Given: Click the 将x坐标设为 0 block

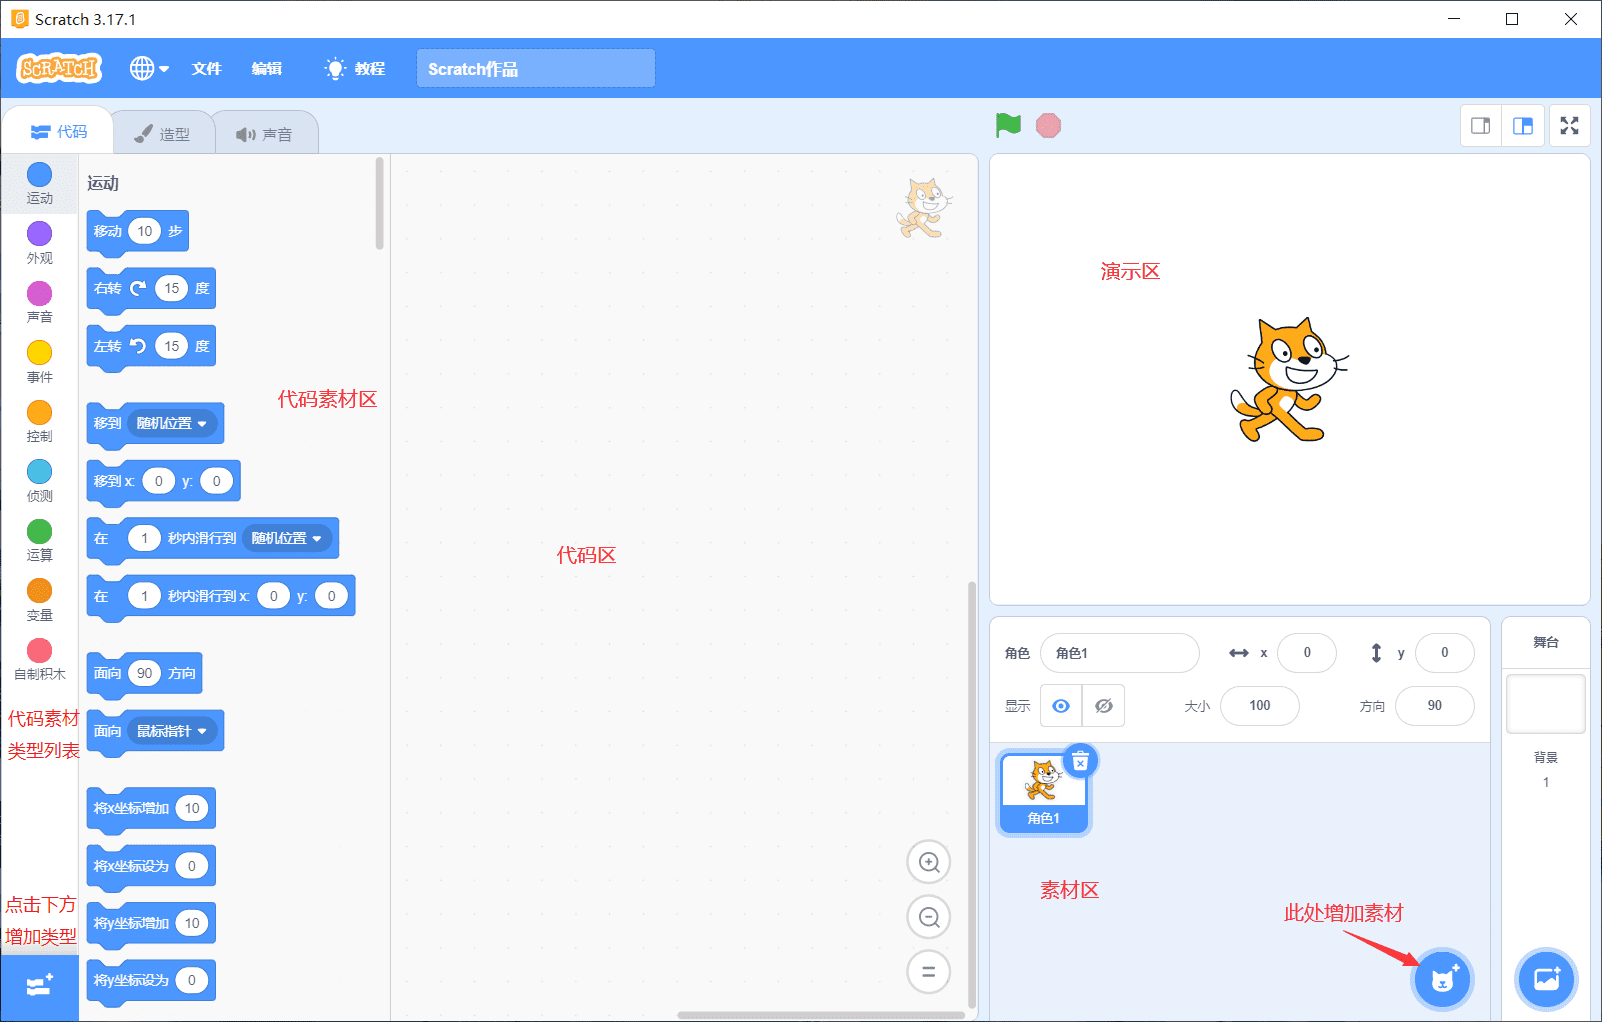Looking at the screenshot, I should 151,866.
